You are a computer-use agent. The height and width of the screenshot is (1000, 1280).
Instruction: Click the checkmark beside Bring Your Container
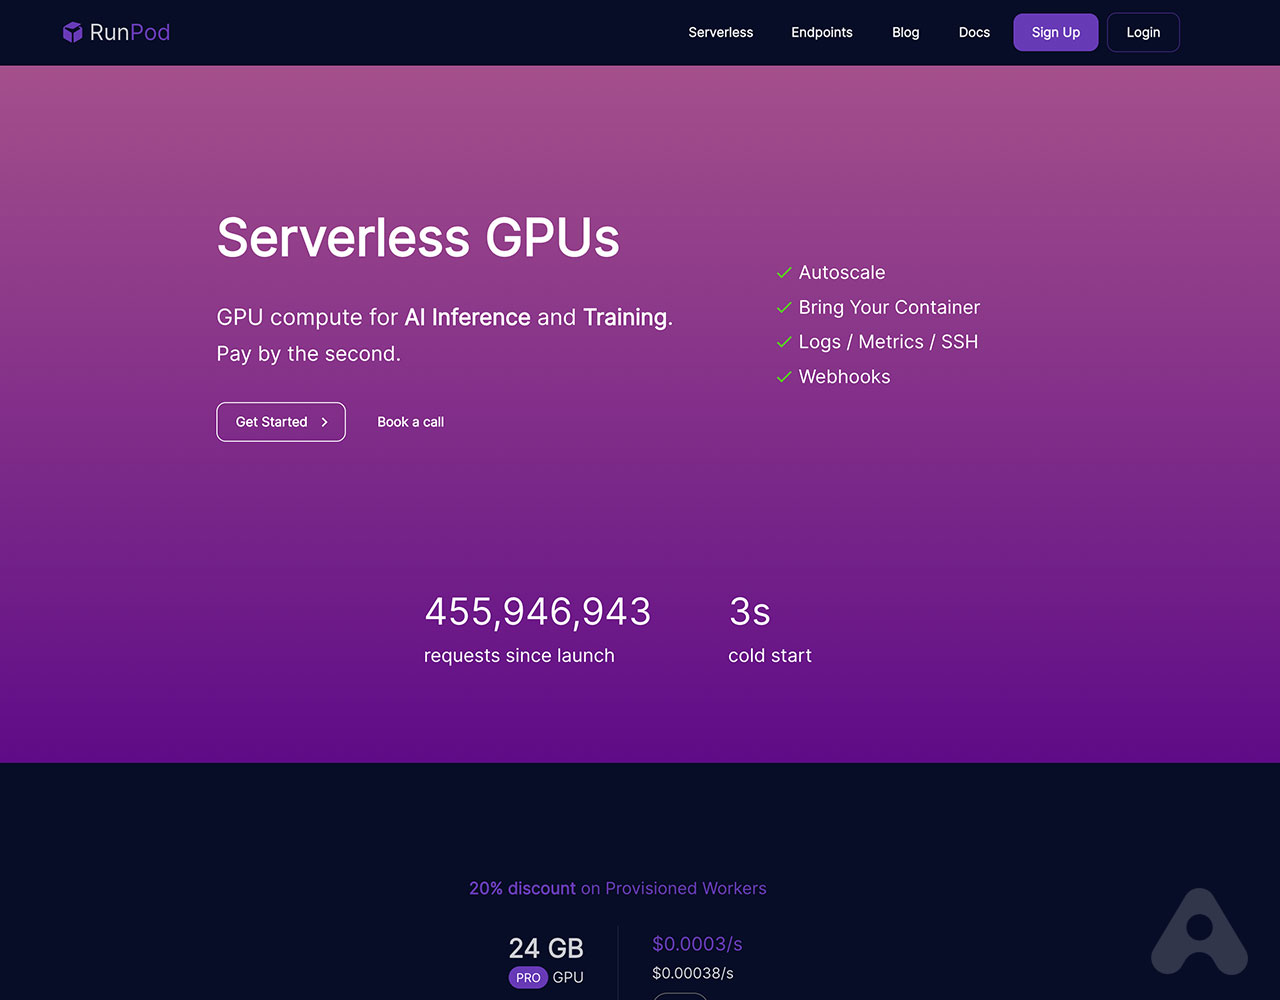coord(784,307)
